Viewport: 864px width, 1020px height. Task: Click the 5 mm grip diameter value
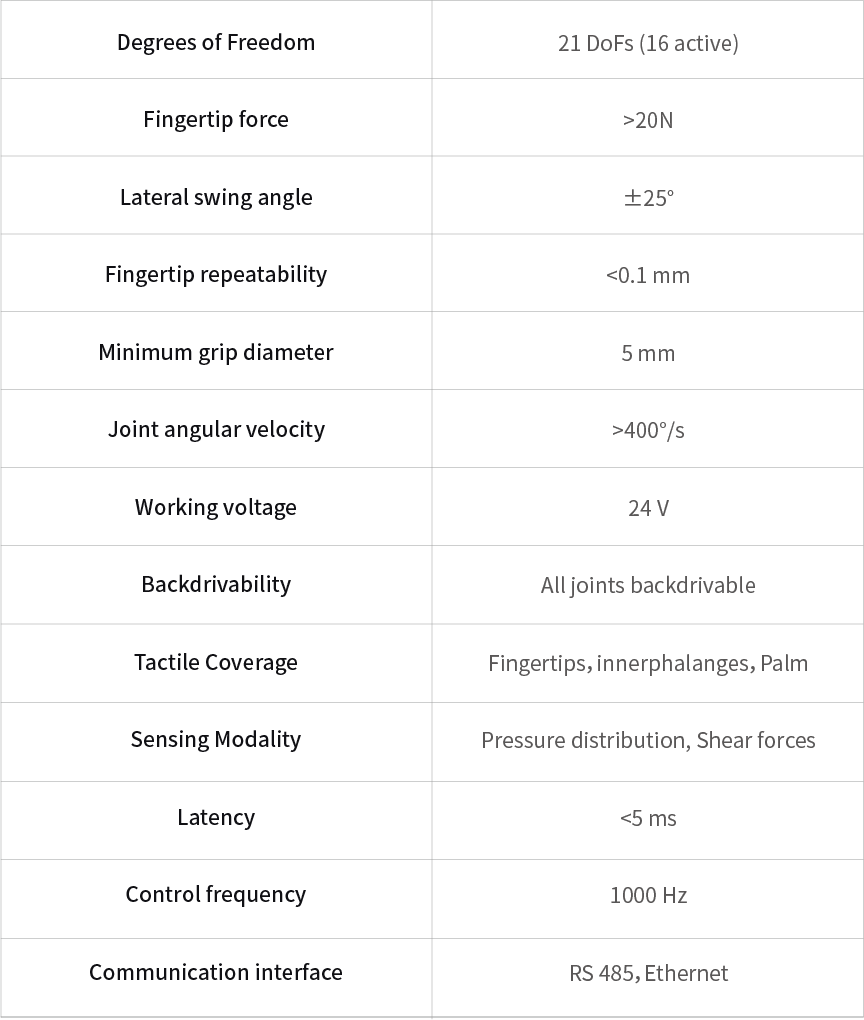click(648, 353)
